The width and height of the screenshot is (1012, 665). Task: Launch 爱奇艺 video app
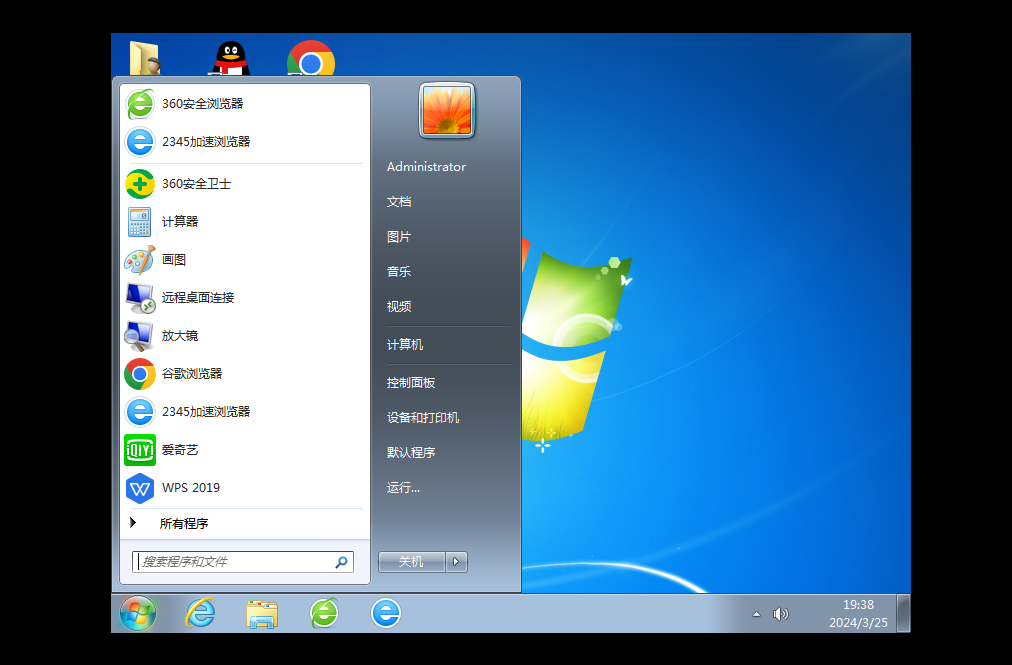245,451
